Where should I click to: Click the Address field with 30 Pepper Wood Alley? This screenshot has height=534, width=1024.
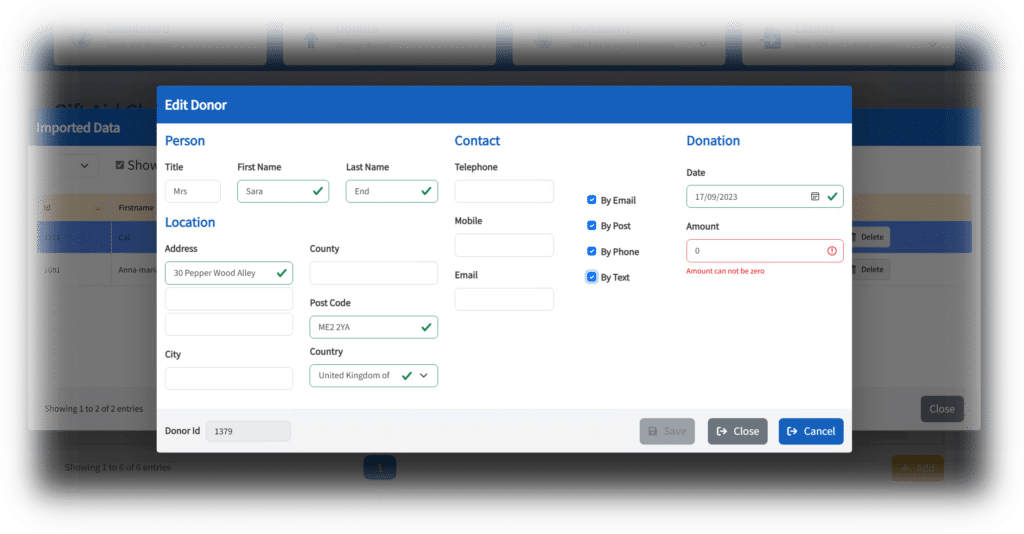tap(229, 273)
